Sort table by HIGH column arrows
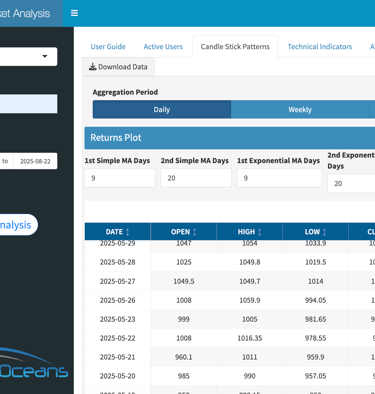The height and width of the screenshot is (394, 375). [x=260, y=232]
